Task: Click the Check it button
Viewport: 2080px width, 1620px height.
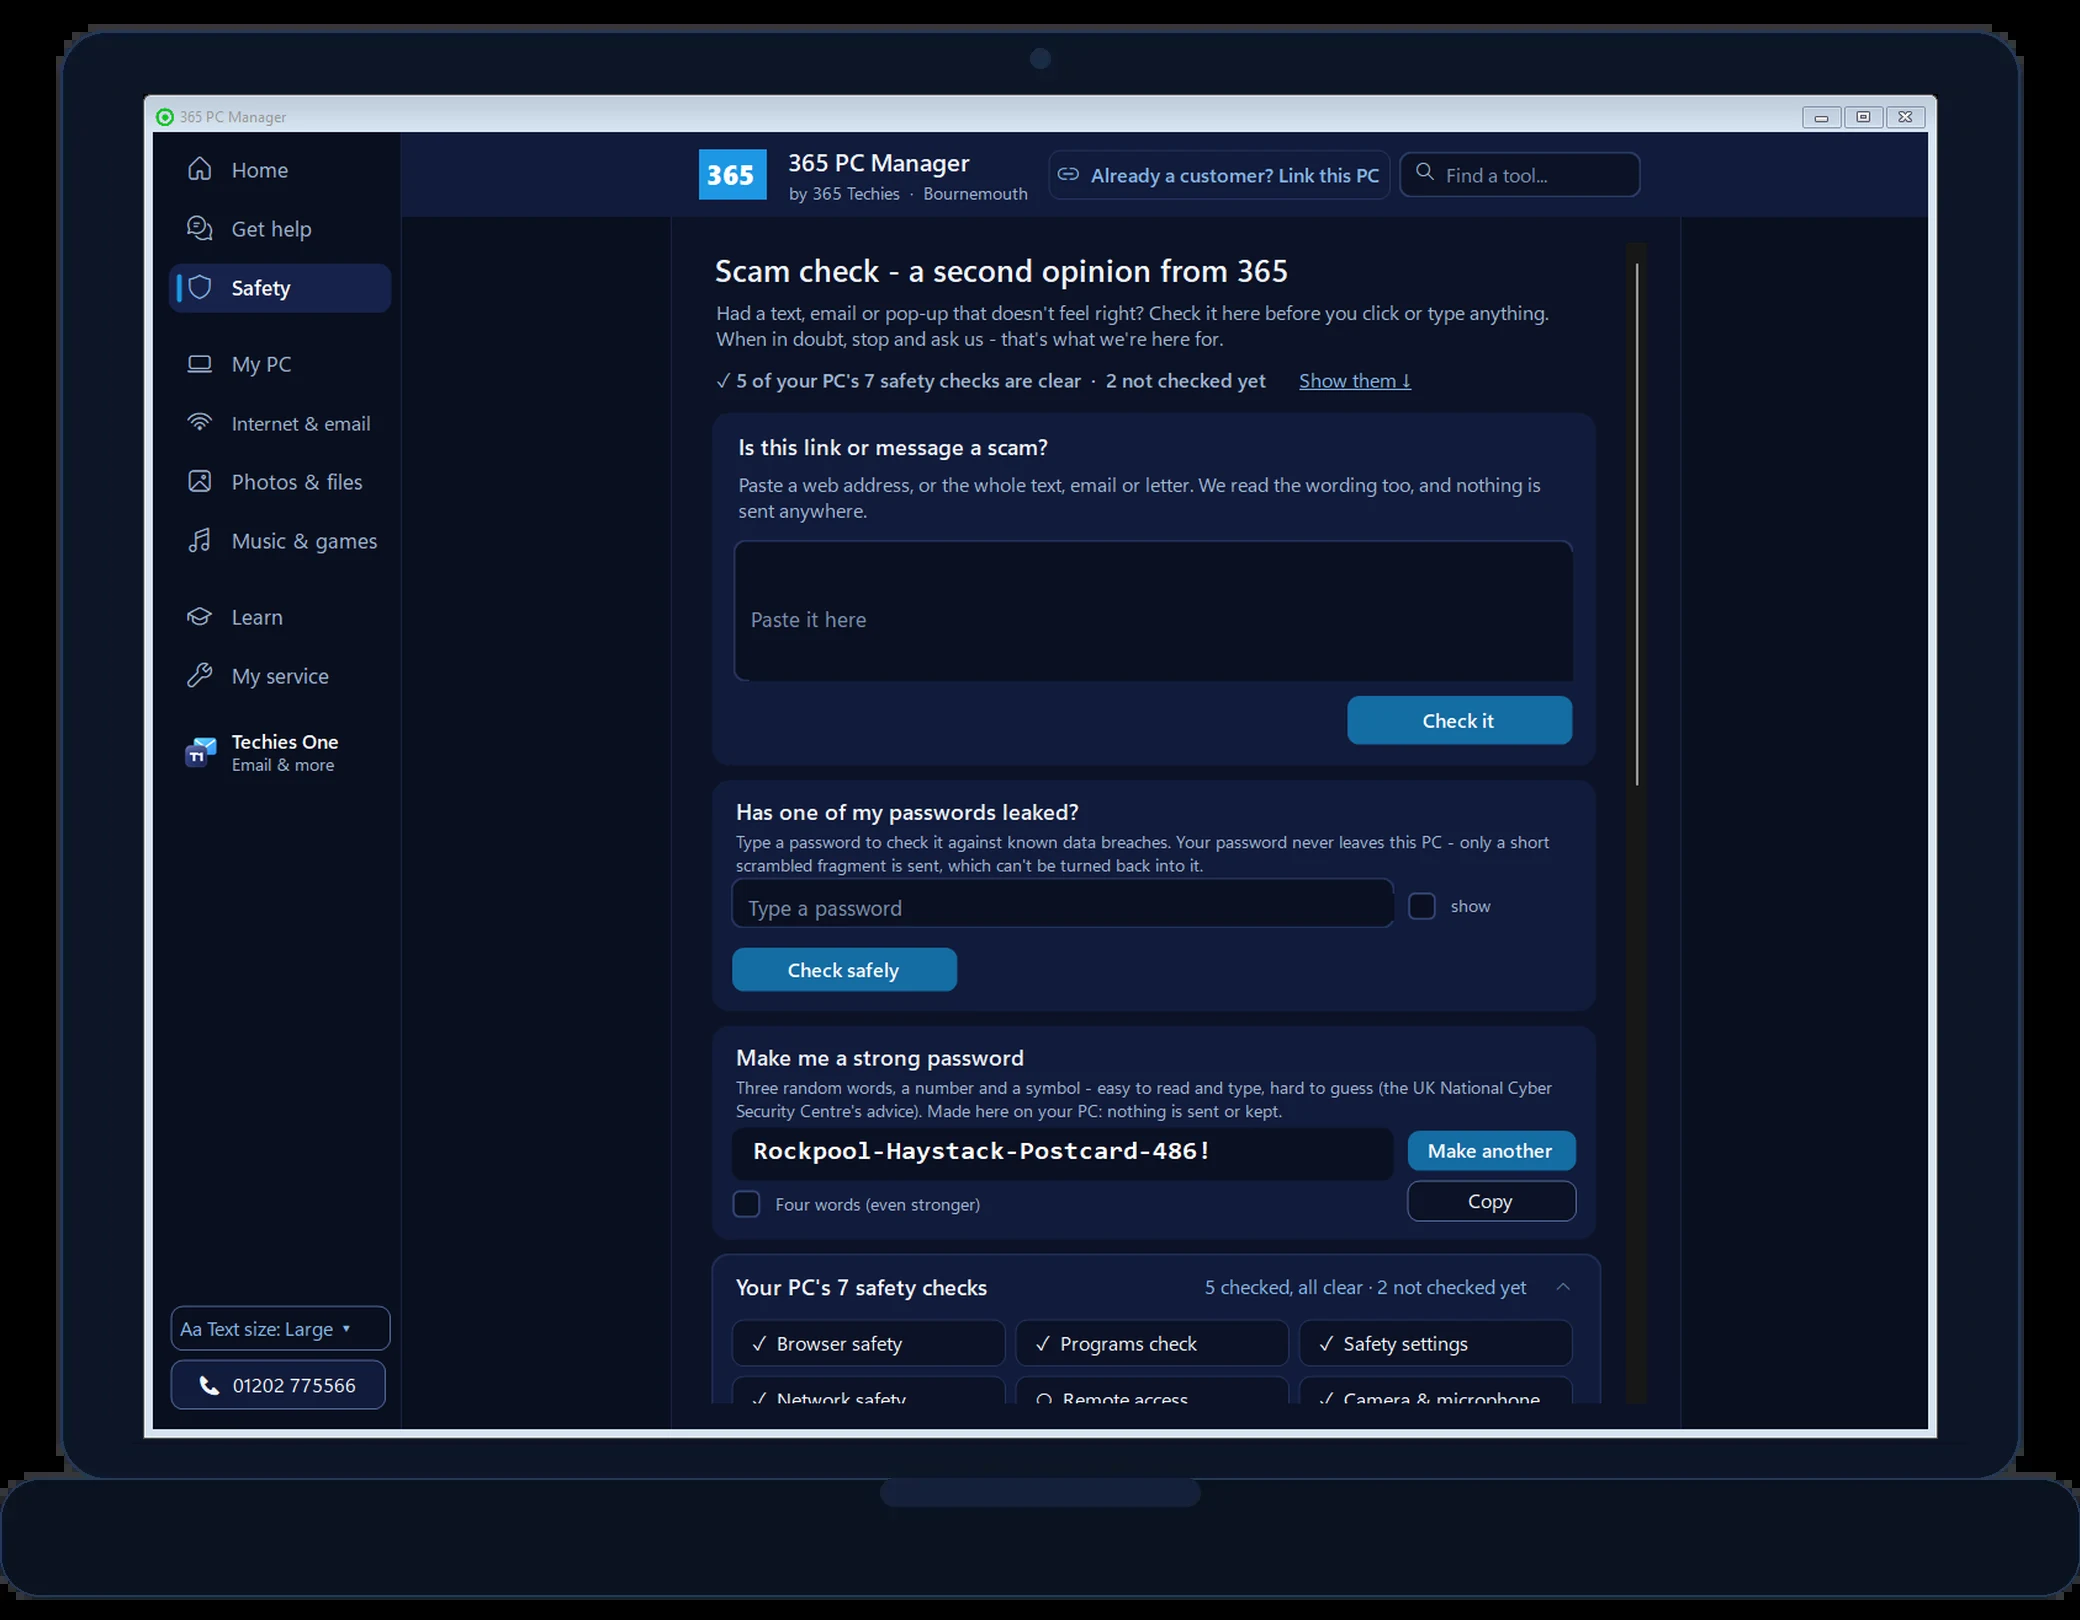Action: pos(1459,720)
